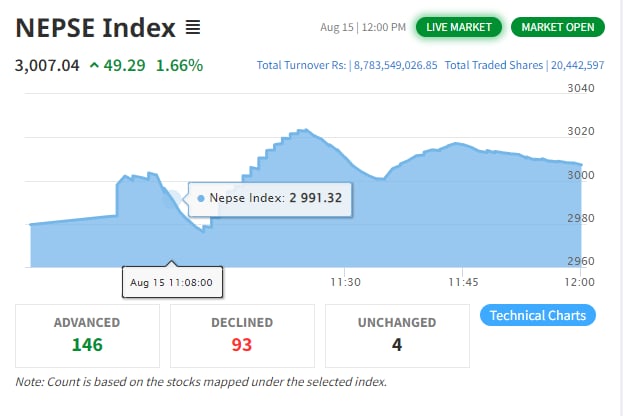
Task: Click the MARKET OPEN status badge
Action: click(x=557, y=27)
